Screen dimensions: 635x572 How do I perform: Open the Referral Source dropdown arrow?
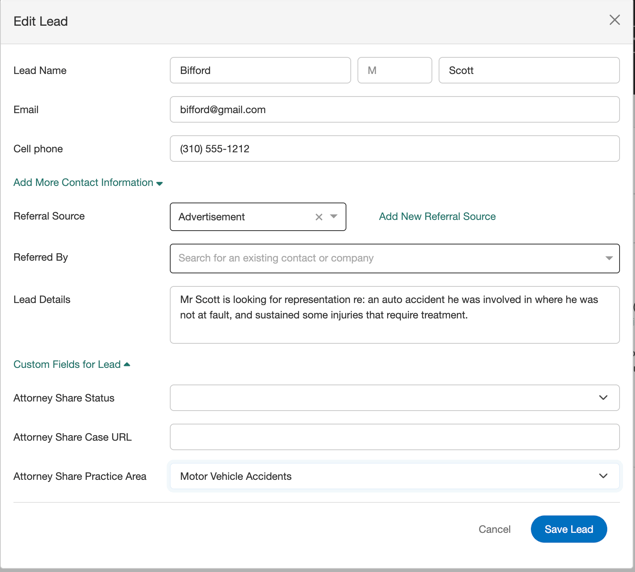point(334,217)
